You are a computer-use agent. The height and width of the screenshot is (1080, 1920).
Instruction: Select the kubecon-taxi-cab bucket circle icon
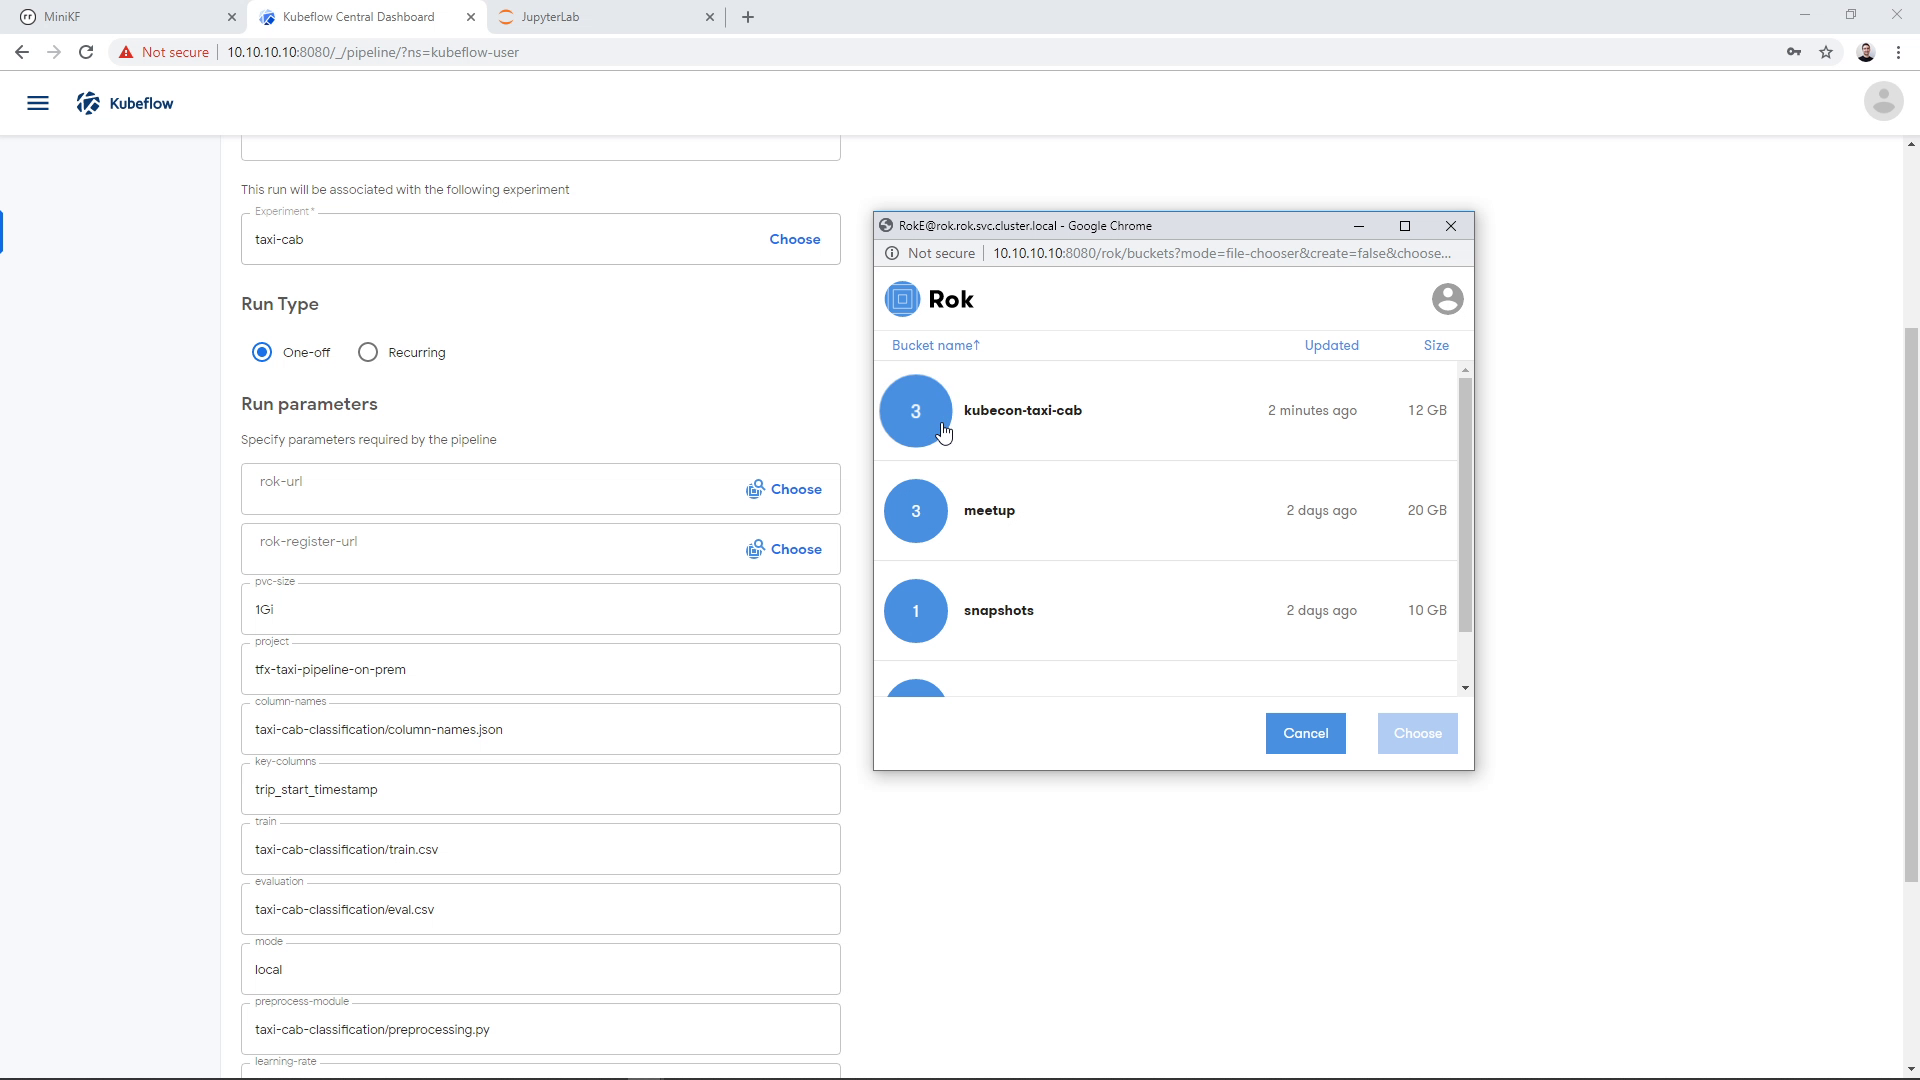tap(915, 411)
